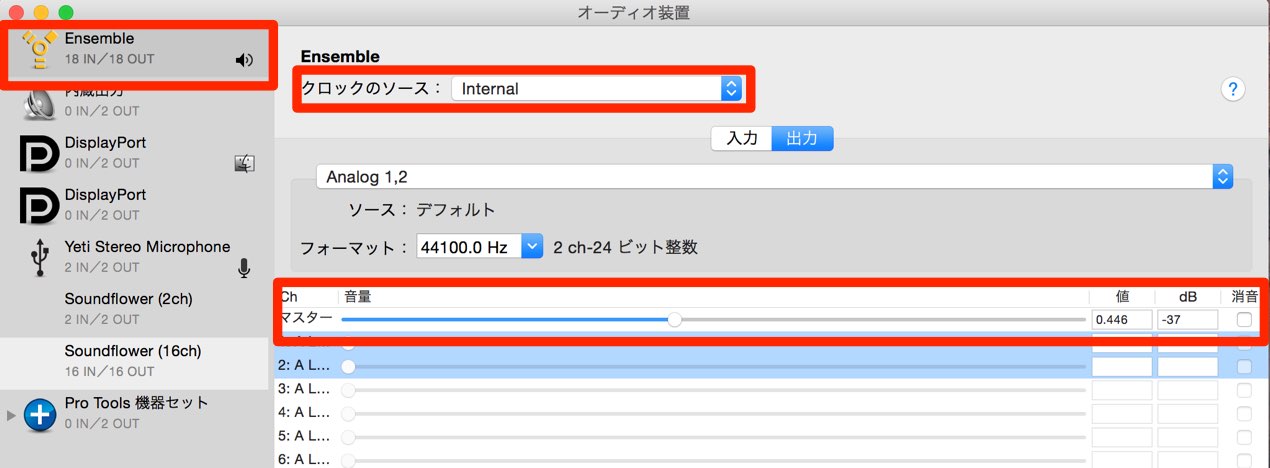
Task: Click the built-in output speaker icon
Action: pos(40,104)
